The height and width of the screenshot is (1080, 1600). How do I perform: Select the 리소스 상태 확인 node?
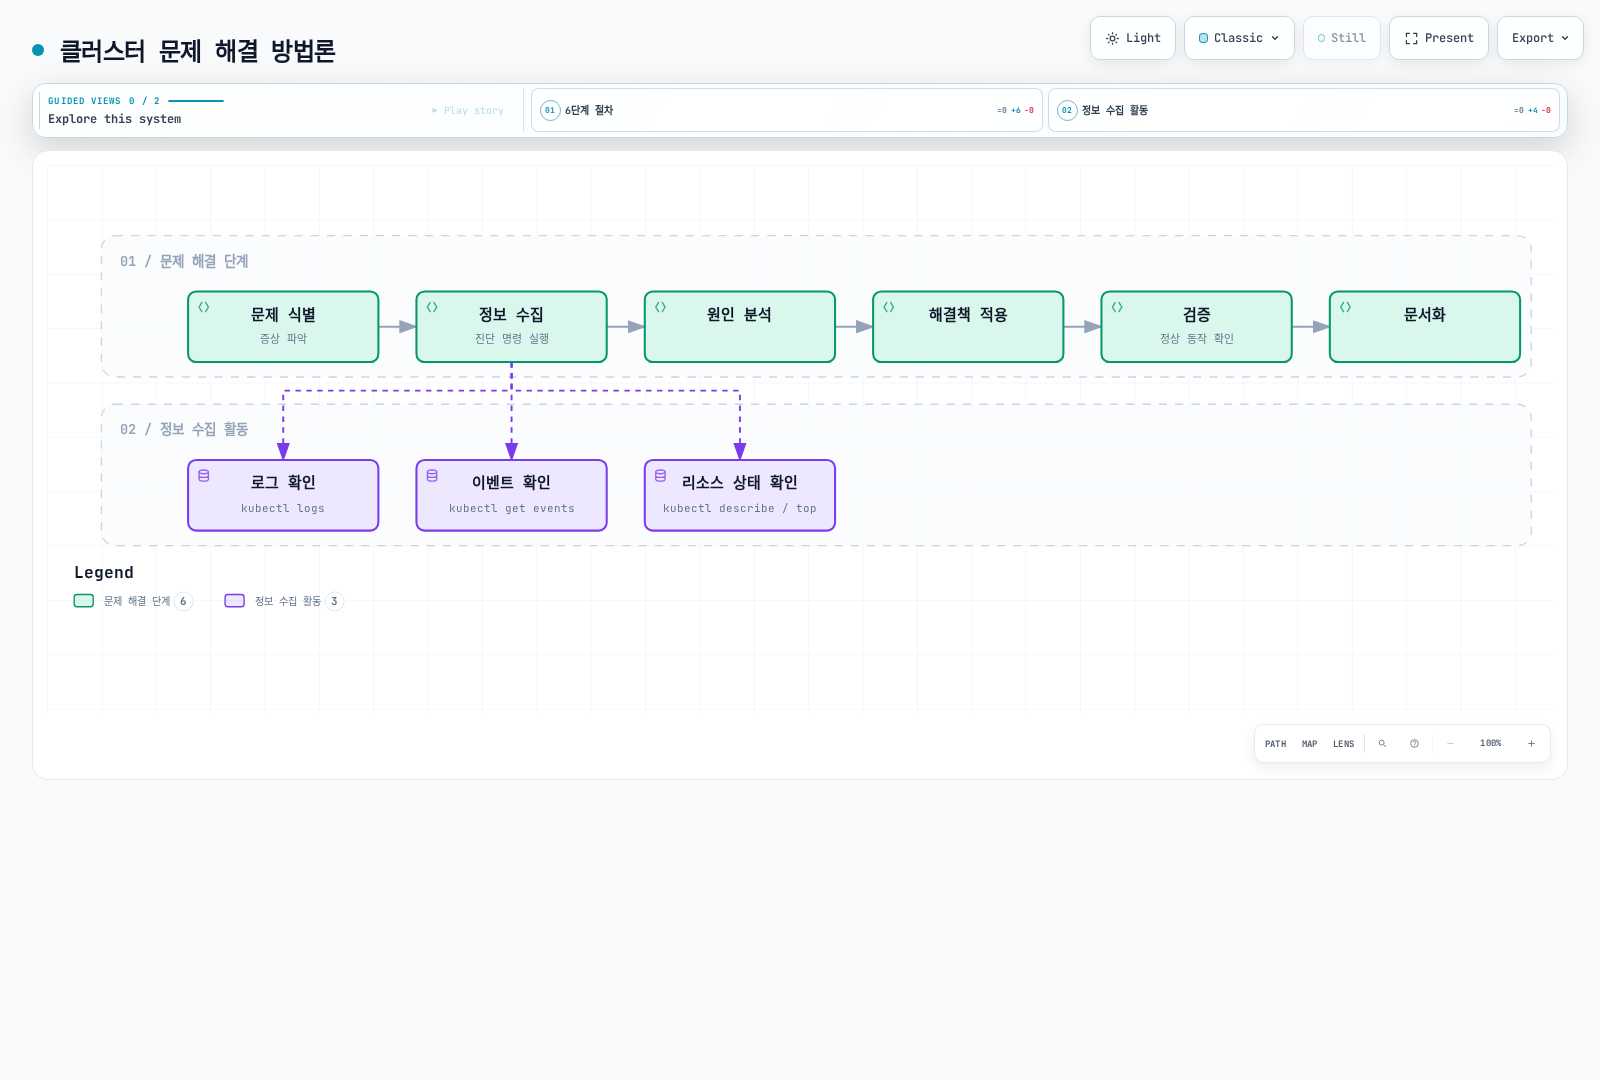pyautogui.click(x=740, y=495)
